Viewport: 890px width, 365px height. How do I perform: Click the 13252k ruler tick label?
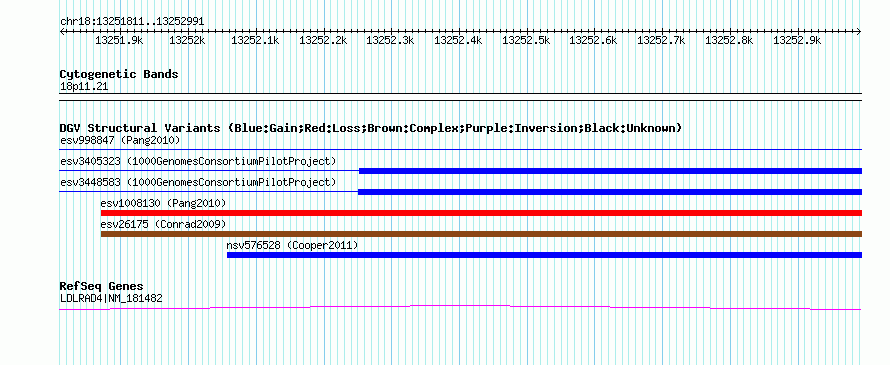pyautogui.click(x=187, y=40)
